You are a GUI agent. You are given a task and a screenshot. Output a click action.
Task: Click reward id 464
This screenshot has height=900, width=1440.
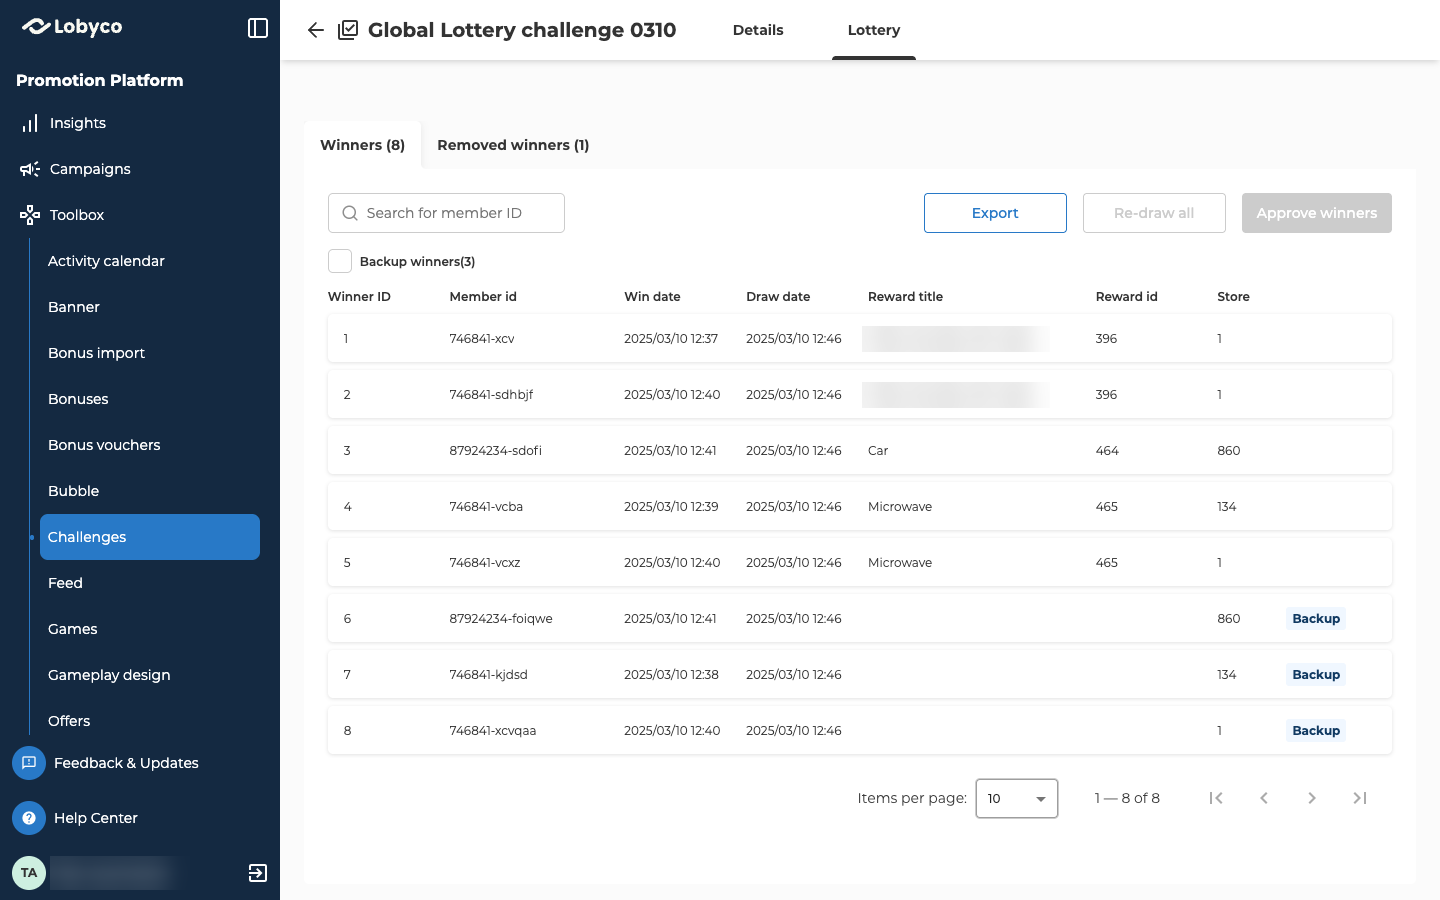(x=1107, y=451)
